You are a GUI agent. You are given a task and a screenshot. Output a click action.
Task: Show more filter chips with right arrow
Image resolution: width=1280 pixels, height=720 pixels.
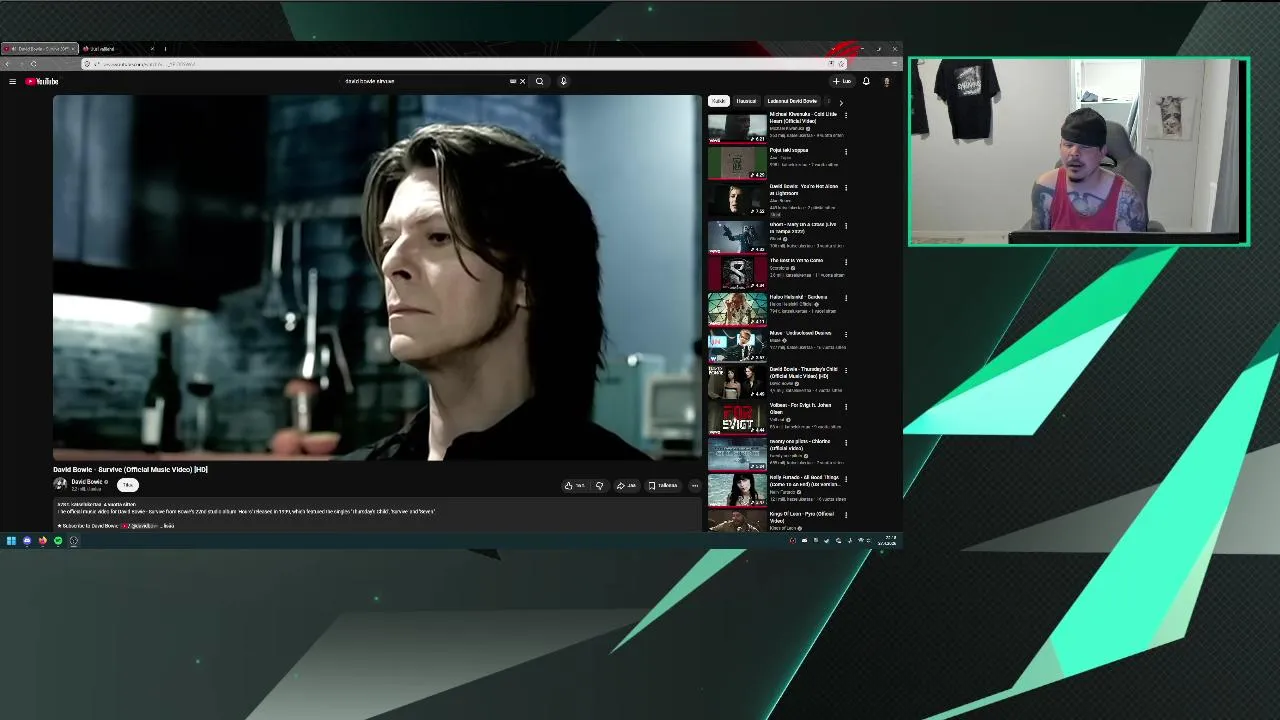click(x=841, y=101)
